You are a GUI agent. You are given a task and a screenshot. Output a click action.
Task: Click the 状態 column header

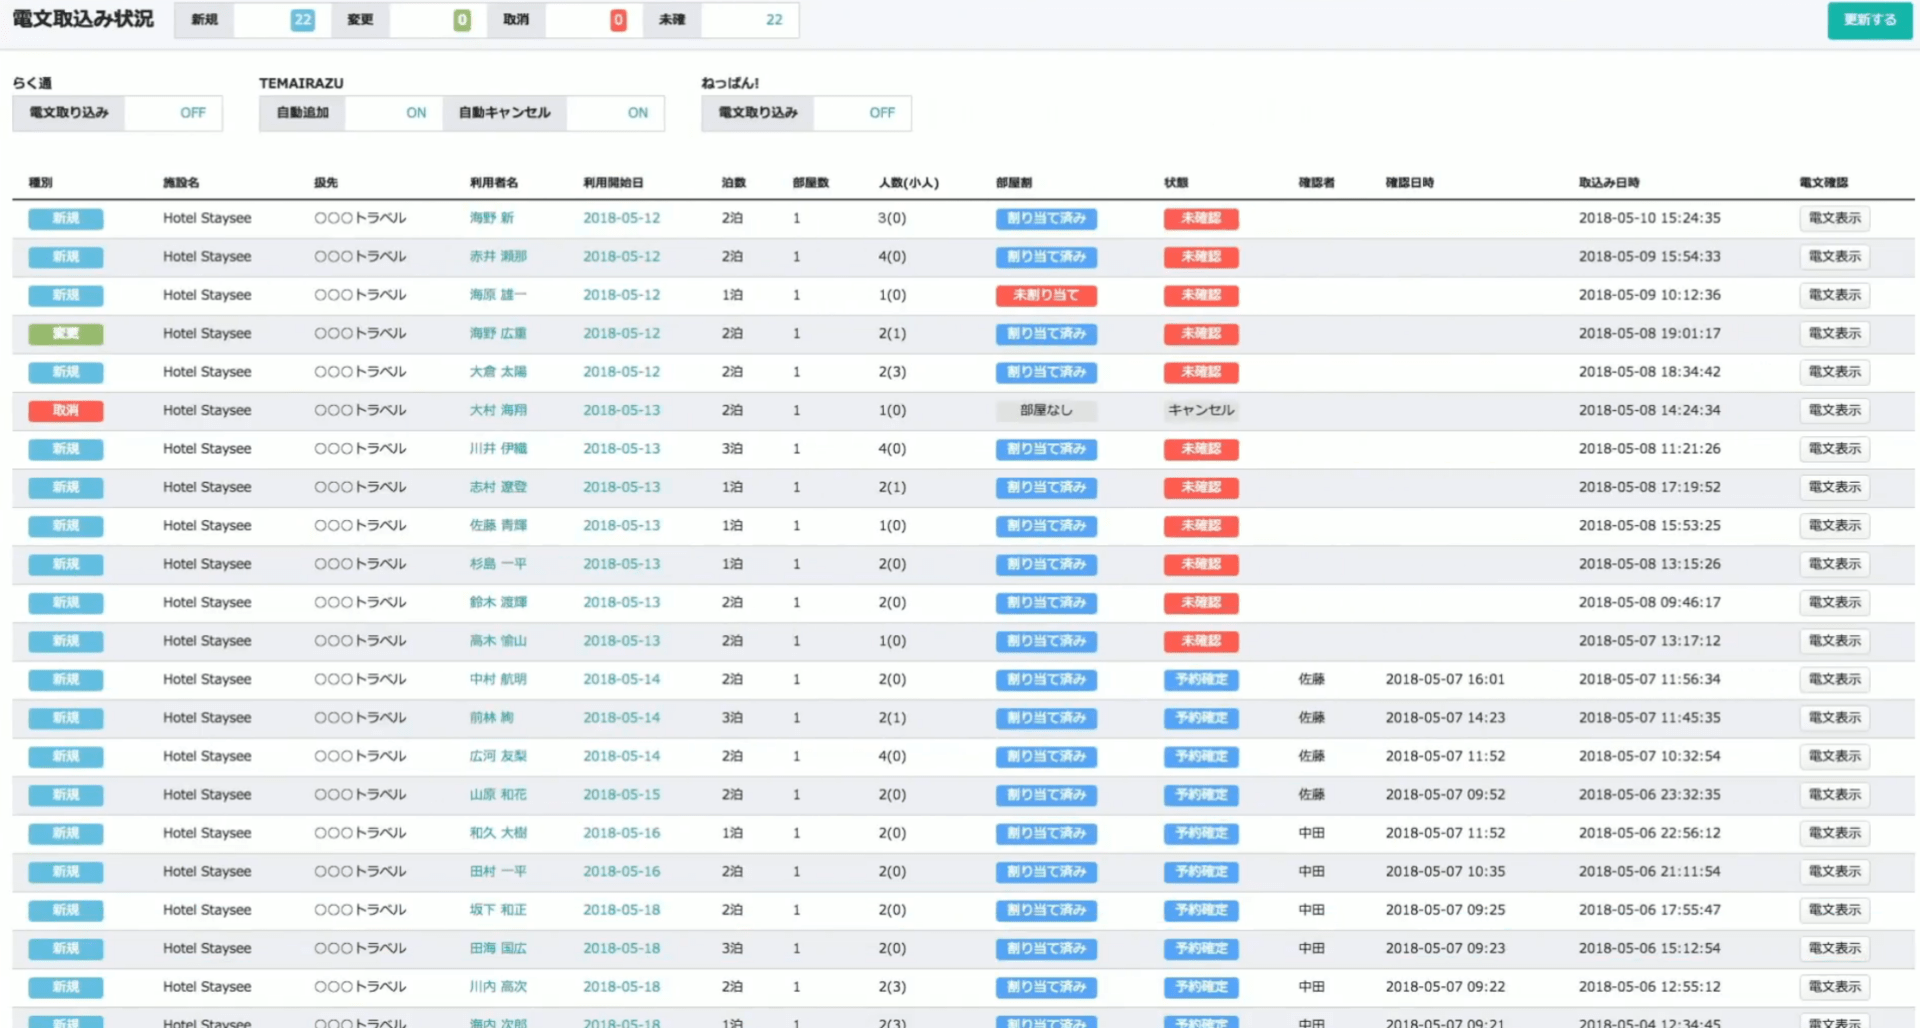pyautogui.click(x=1176, y=183)
